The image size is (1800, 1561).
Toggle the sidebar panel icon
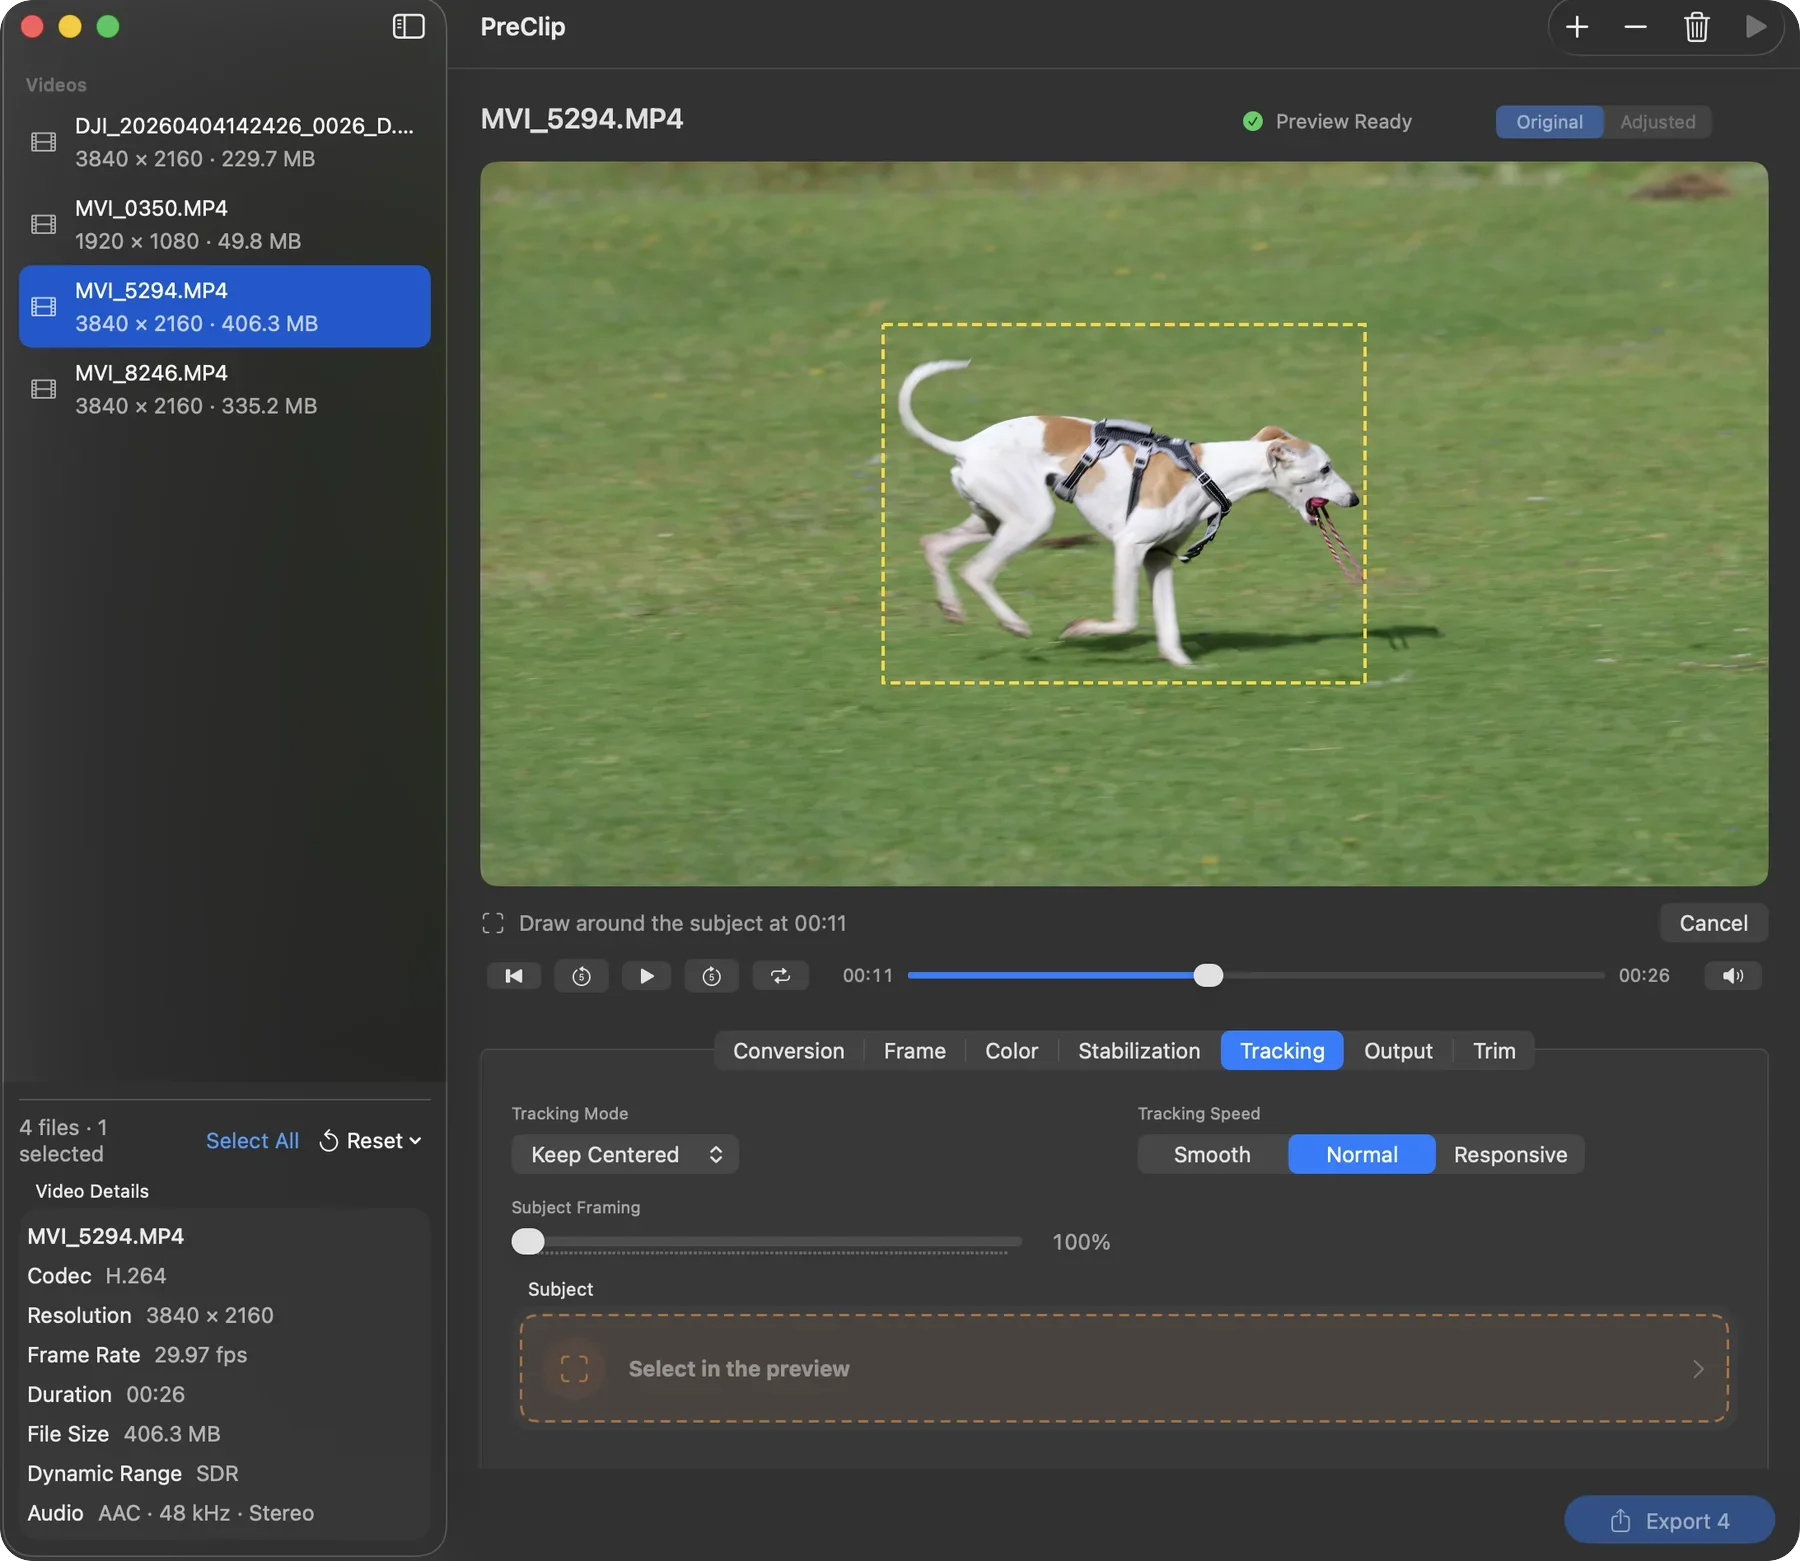pyautogui.click(x=408, y=27)
